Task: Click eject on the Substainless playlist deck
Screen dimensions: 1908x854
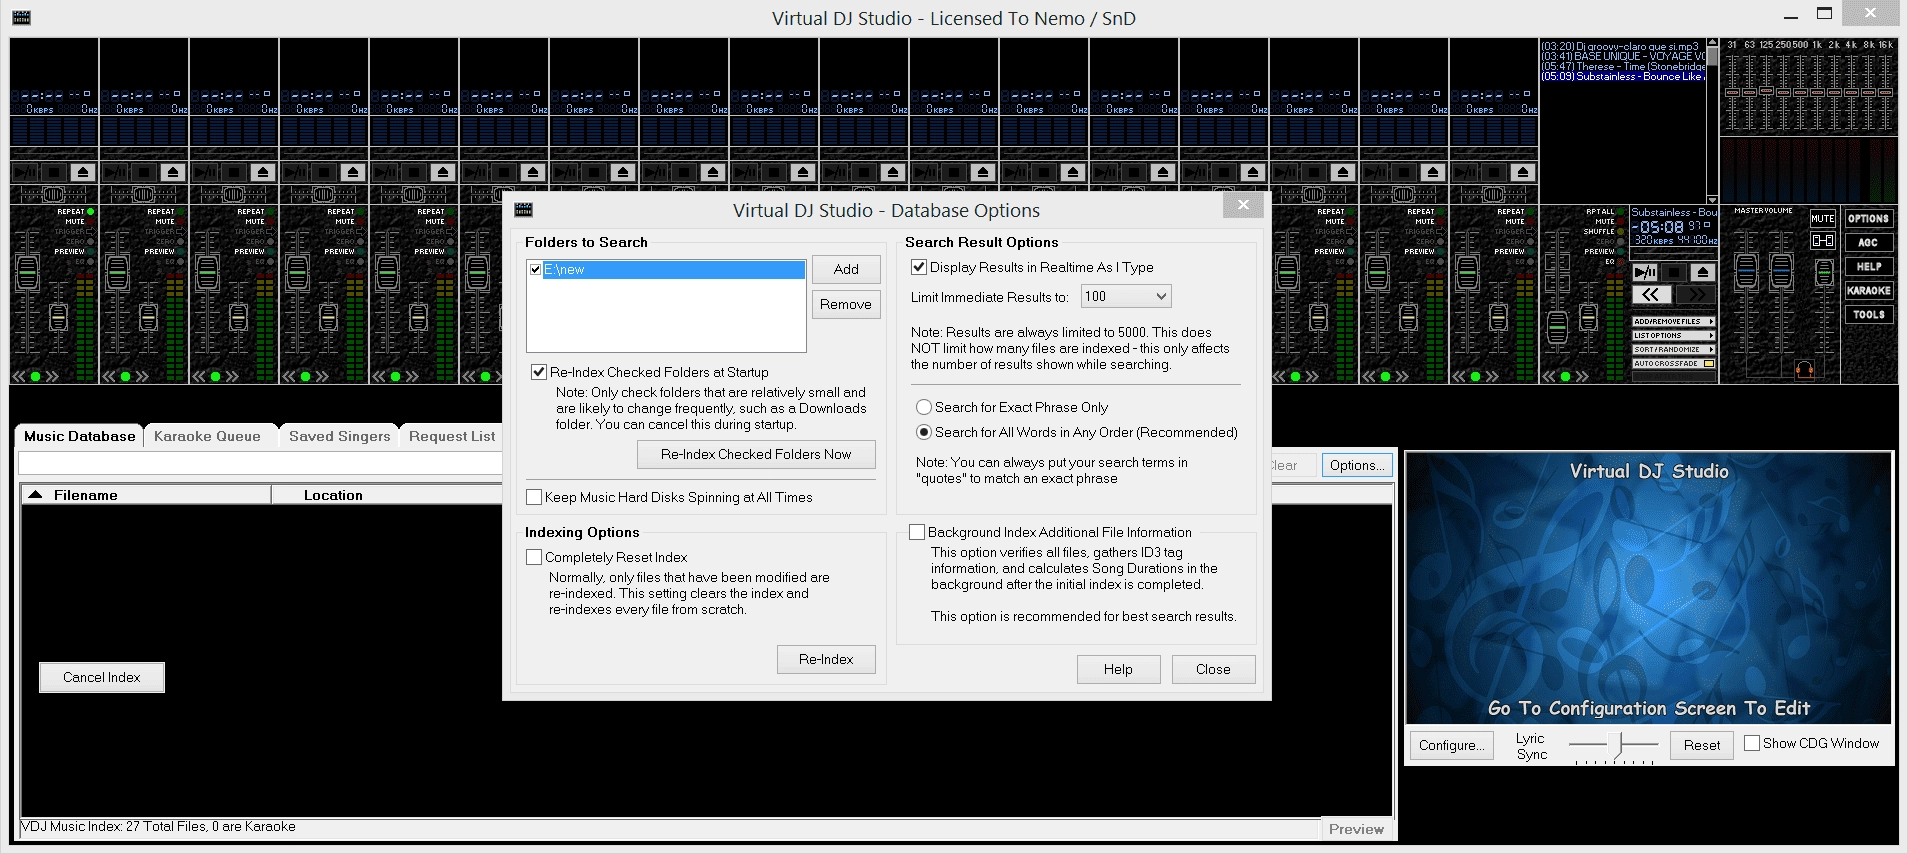Action: [x=1703, y=272]
